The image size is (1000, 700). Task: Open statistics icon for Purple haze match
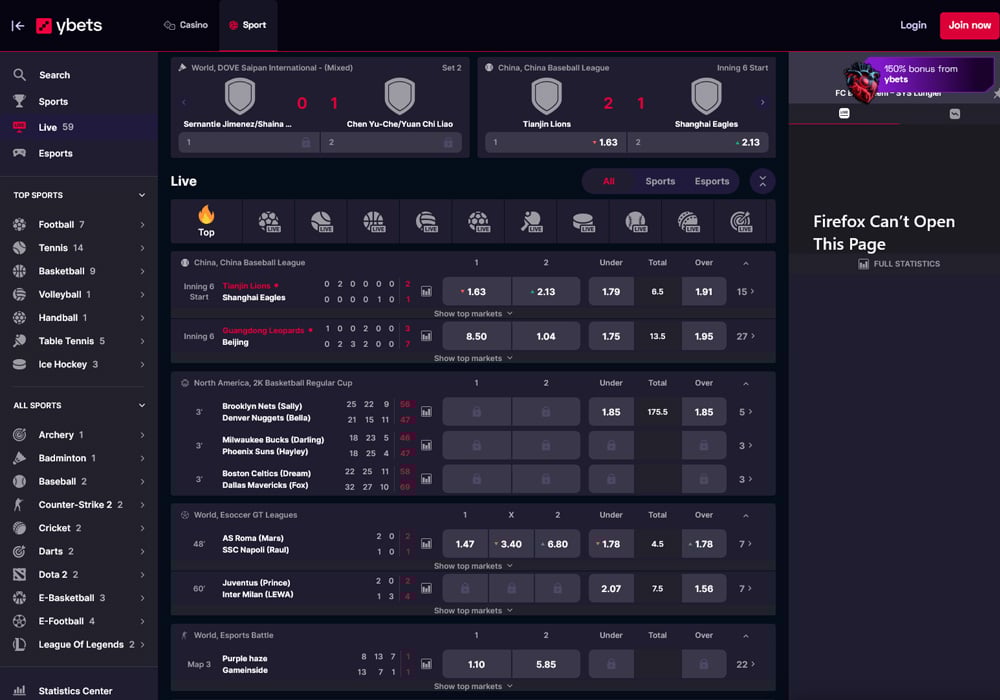tap(426, 664)
